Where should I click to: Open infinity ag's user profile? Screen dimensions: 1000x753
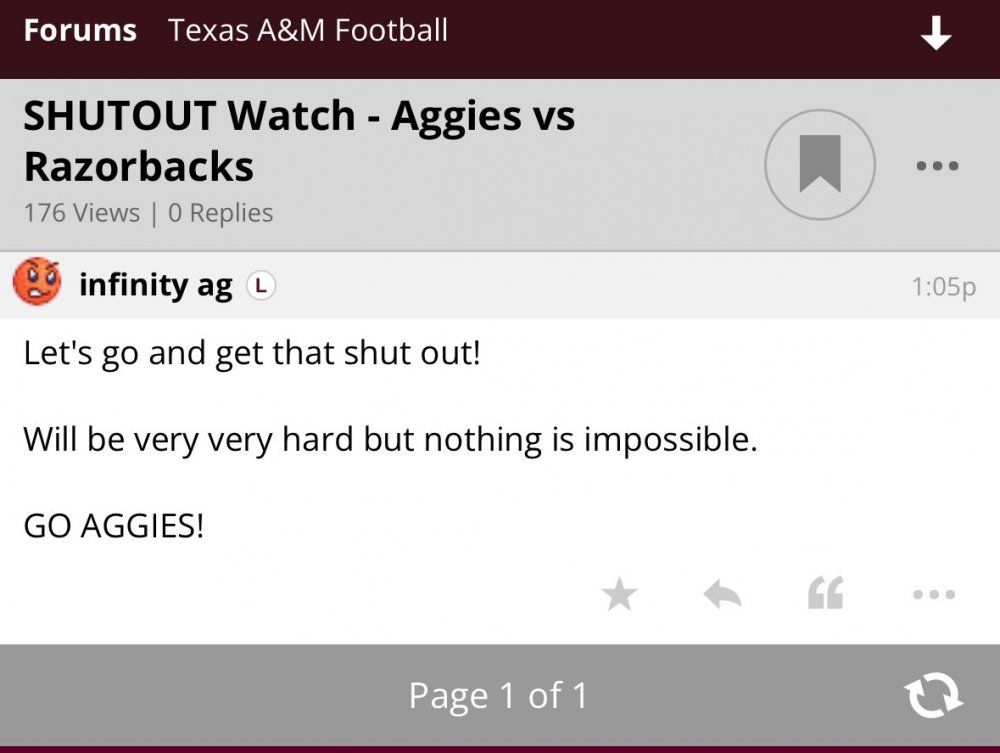(155, 286)
